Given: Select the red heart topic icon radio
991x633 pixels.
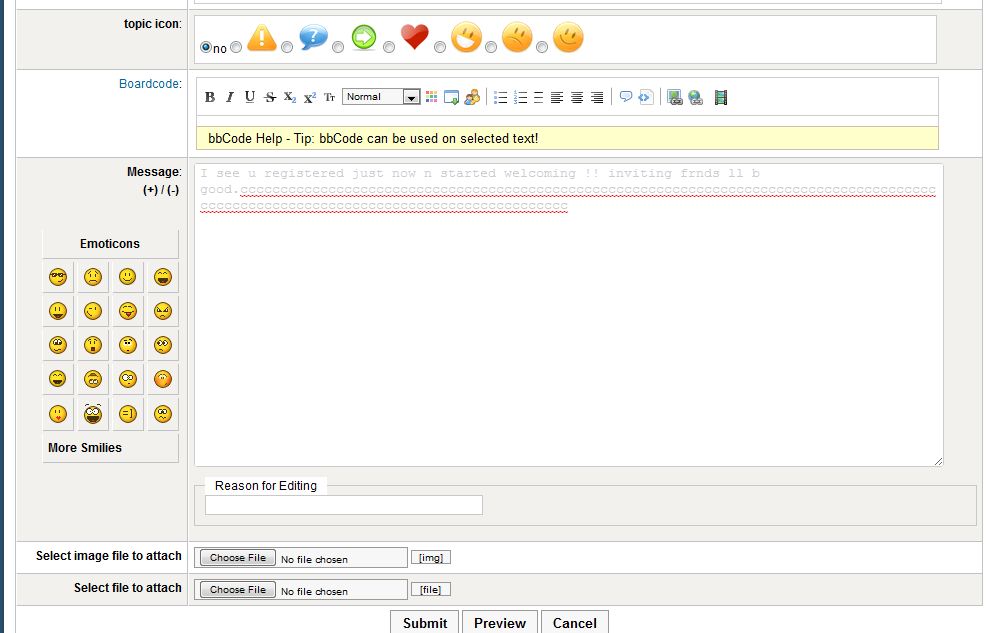Looking at the screenshot, I should coord(389,47).
